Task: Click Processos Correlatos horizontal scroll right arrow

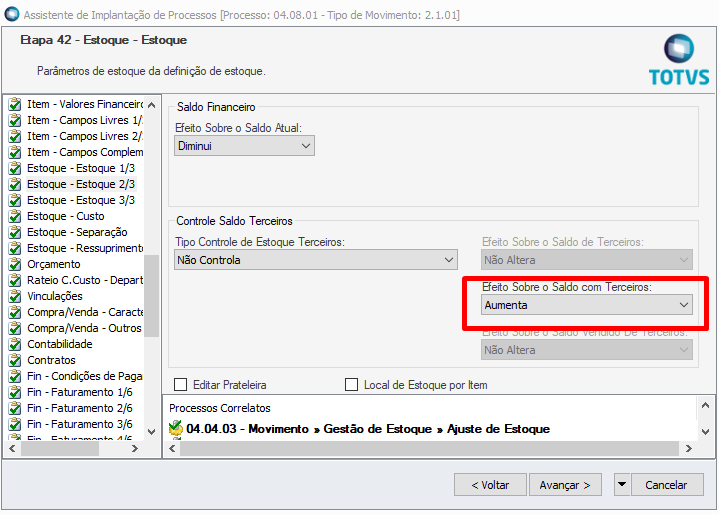Action: click(688, 449)
